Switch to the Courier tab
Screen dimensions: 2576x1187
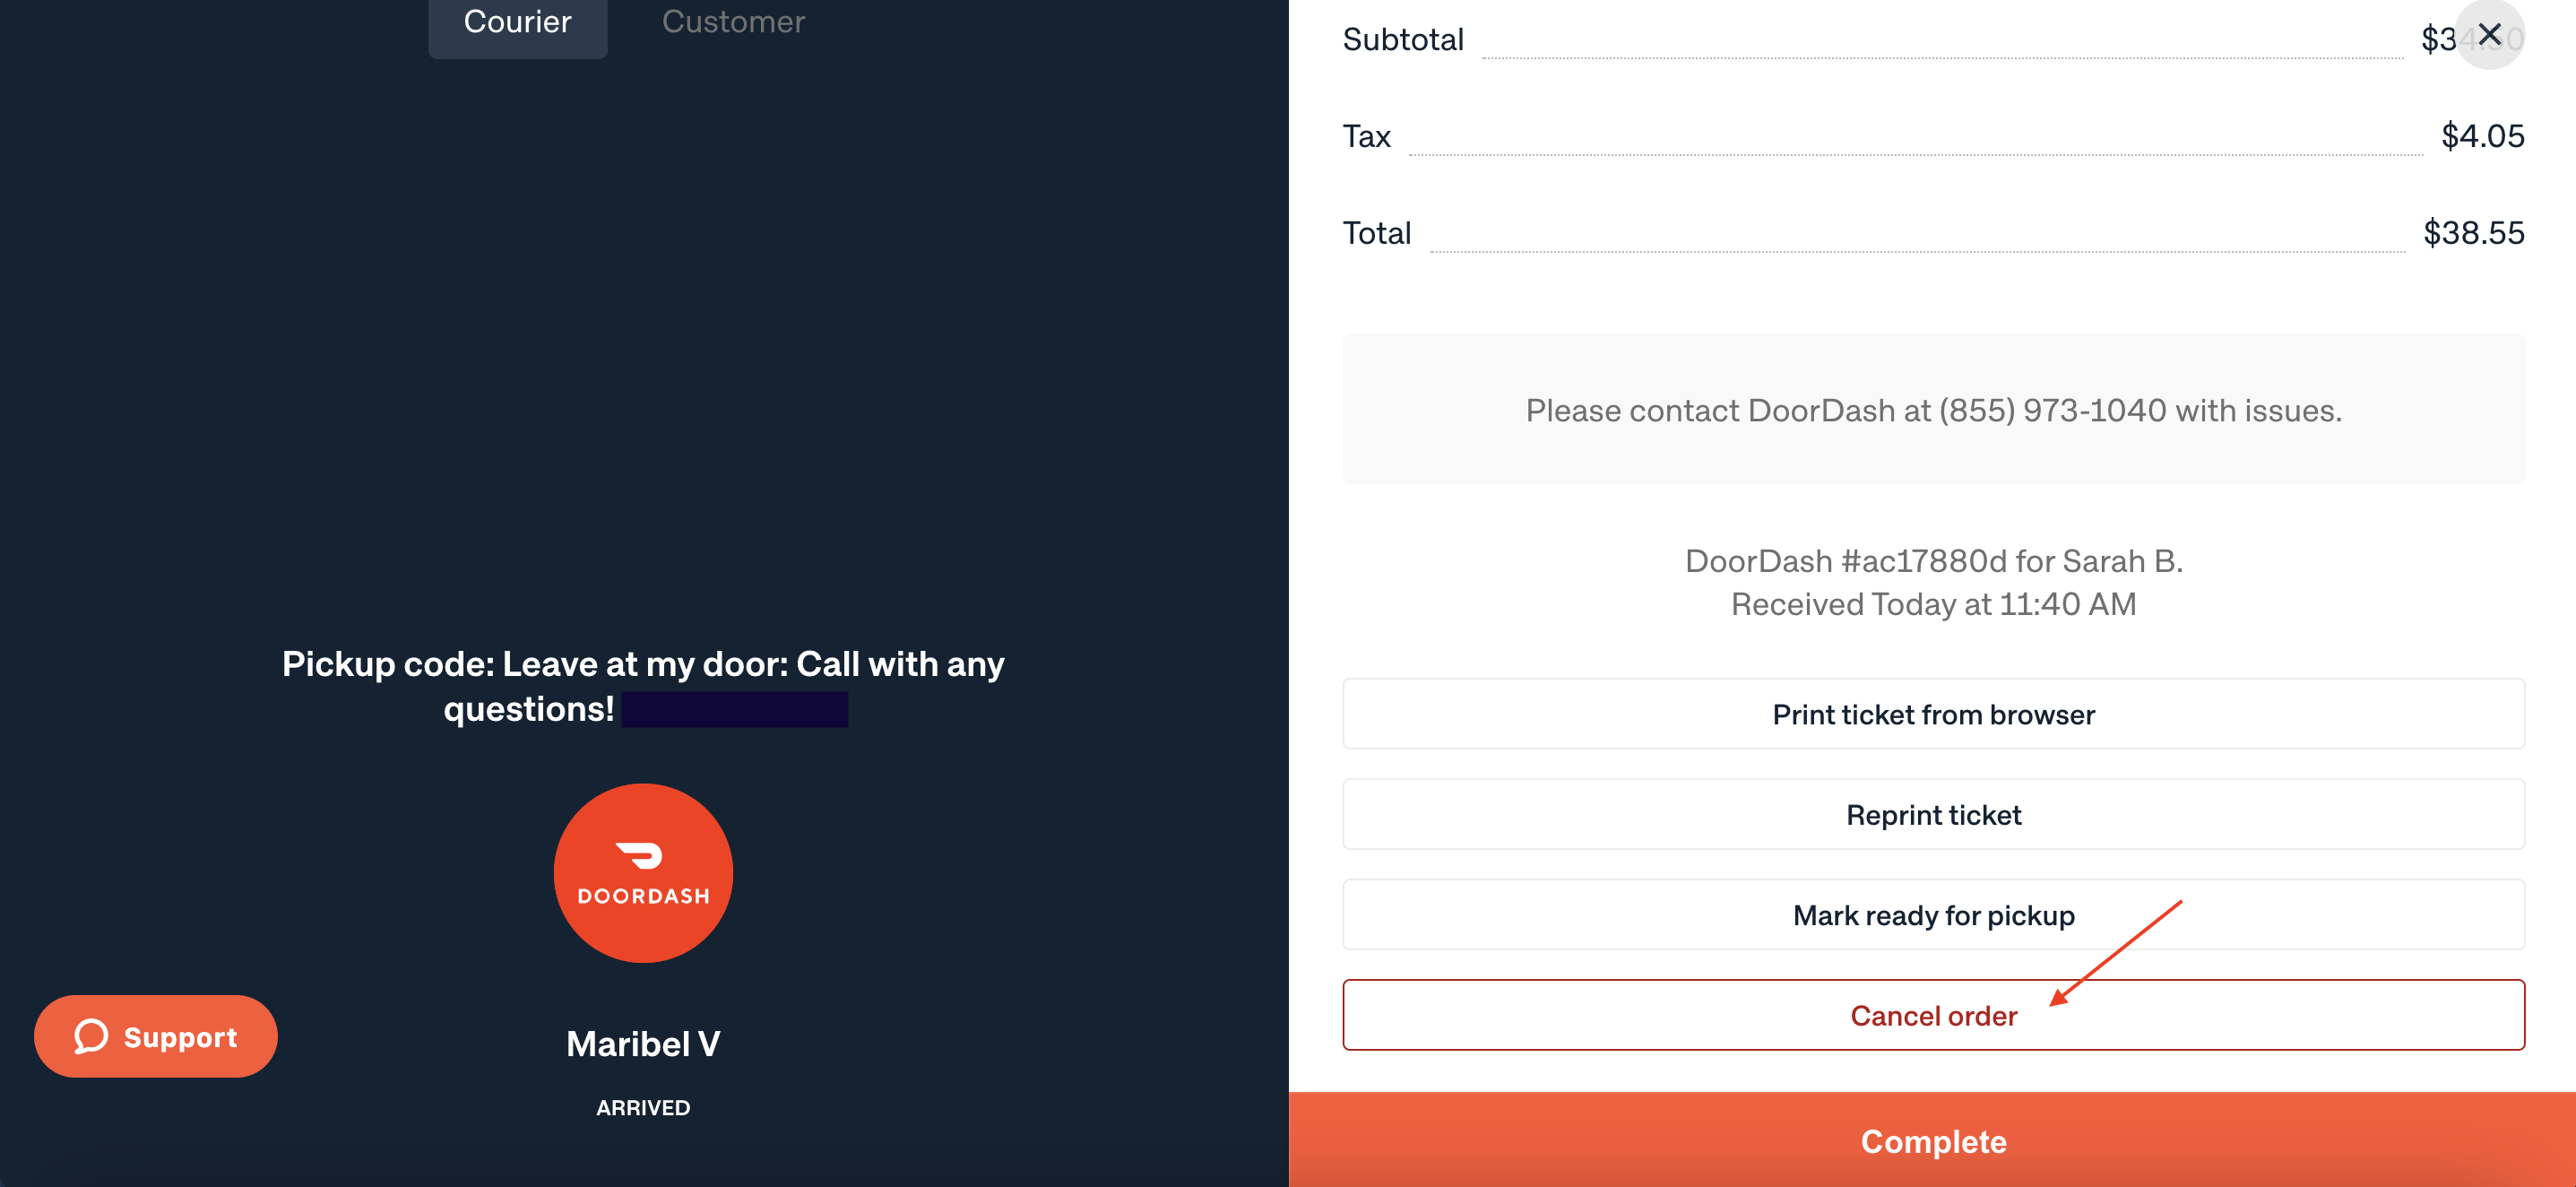[517, 22]
